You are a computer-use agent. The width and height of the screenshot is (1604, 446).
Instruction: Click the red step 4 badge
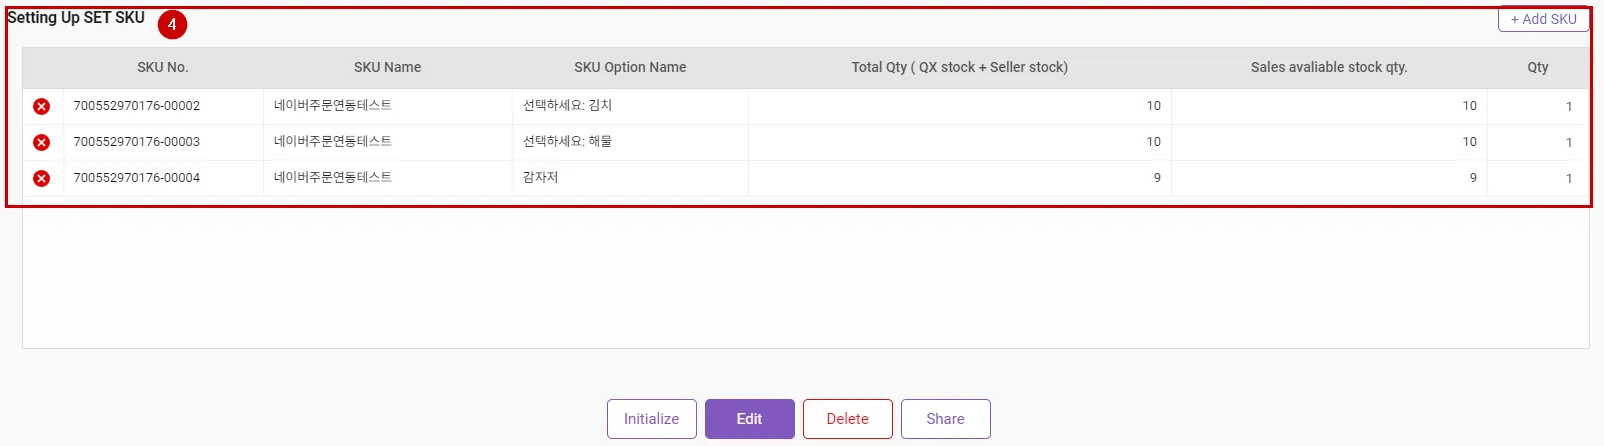(172, 24)
